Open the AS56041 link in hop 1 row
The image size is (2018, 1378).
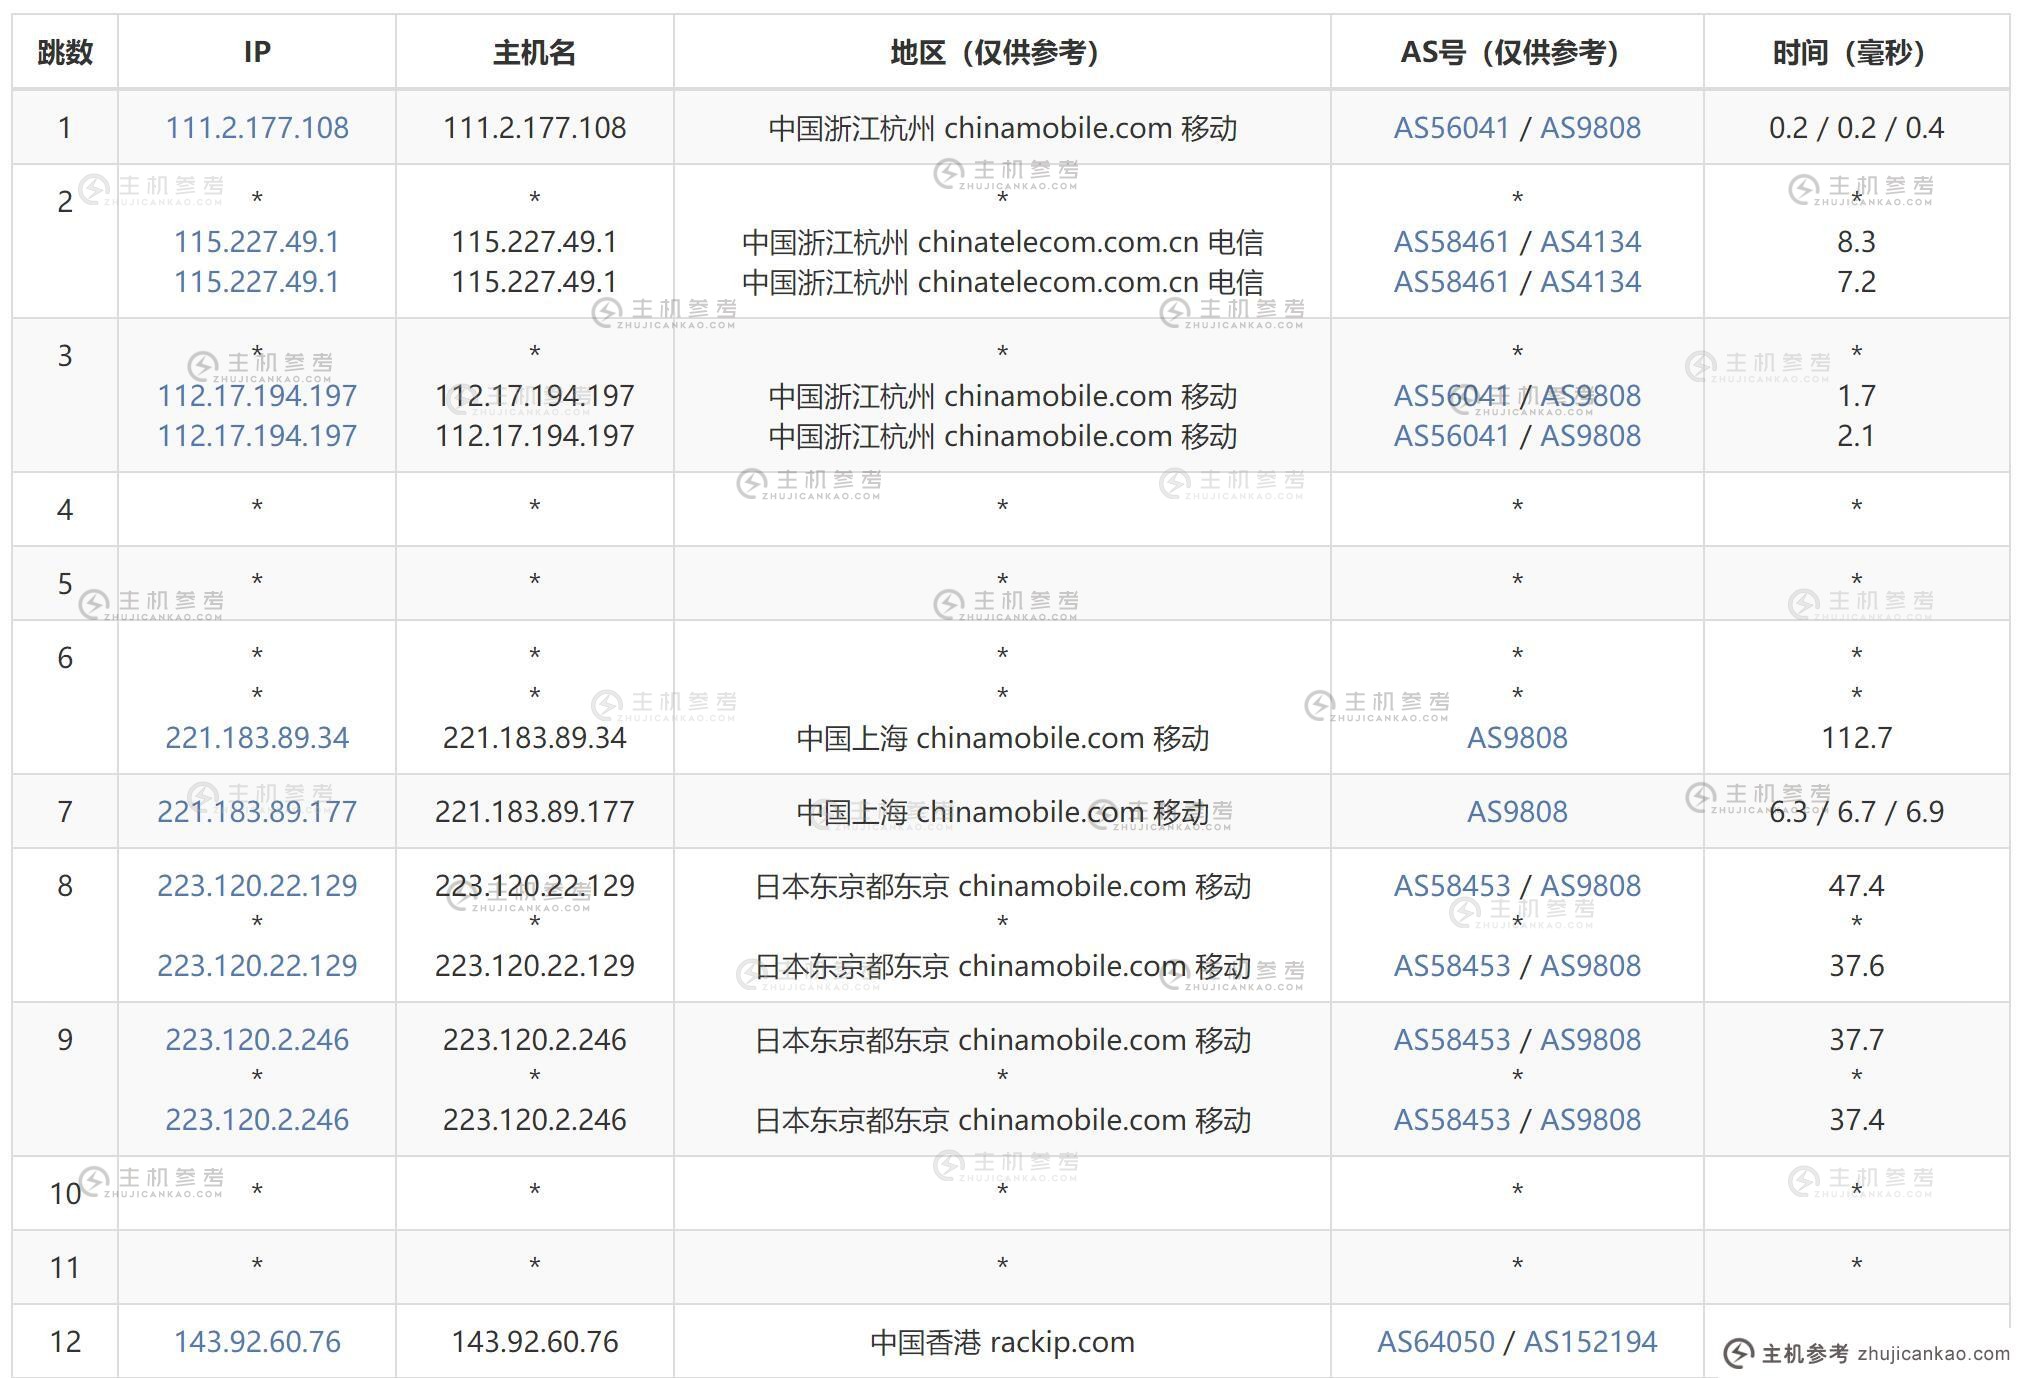(x=1451, y=128)
